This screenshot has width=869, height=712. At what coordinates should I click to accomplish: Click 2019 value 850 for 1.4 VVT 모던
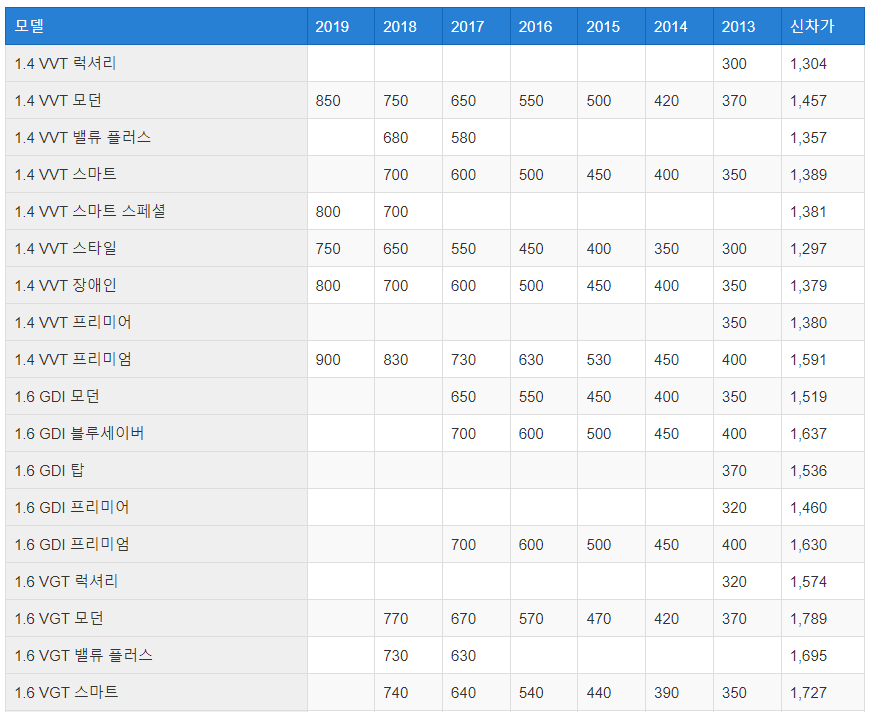328,101
